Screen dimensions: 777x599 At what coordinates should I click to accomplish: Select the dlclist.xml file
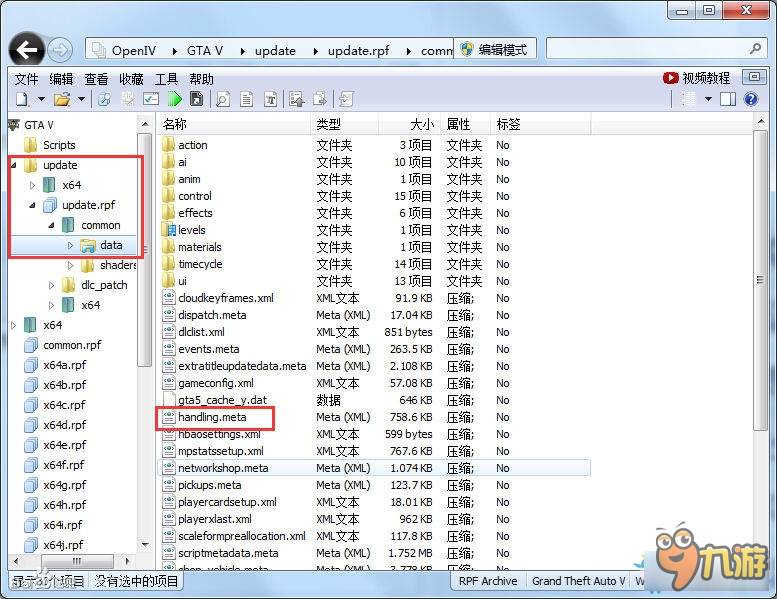click(x=201, y=332)
